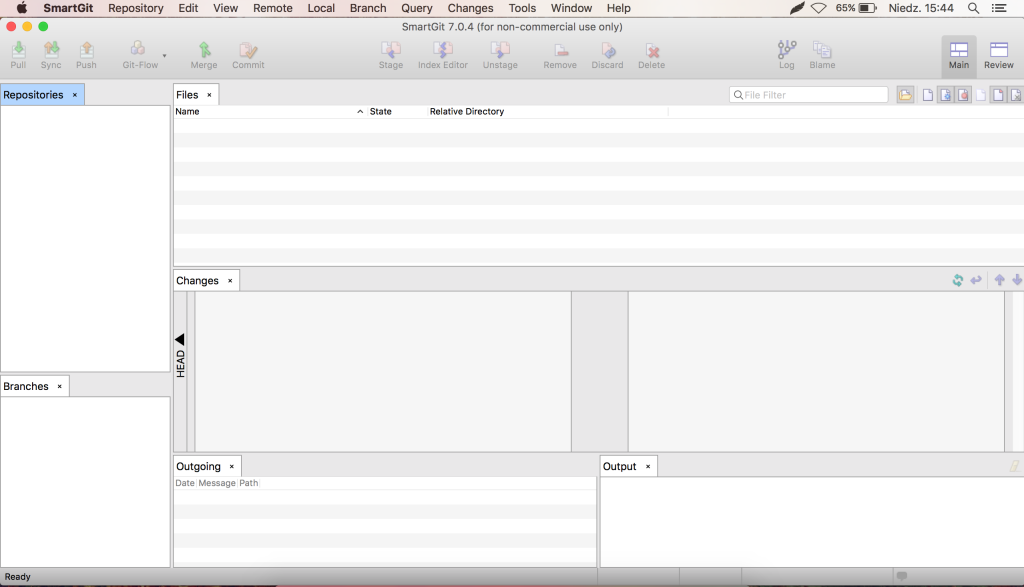Screen dimensions: 1024x587
Task: Open the Git-Flow dropdown arrow
Action: [x=165, y=56]
